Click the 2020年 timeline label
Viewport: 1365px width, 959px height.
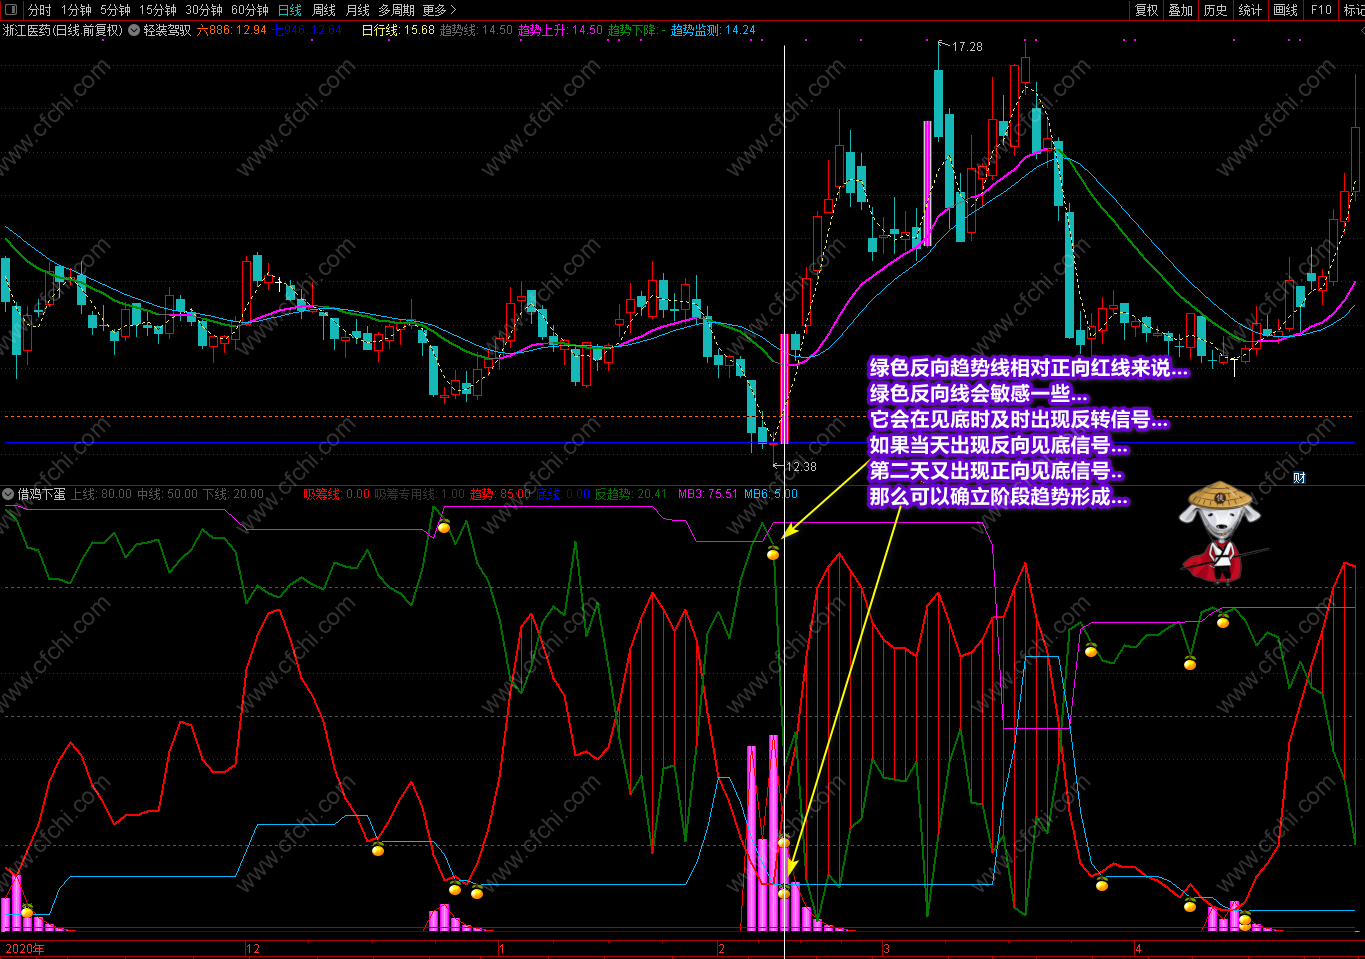[25, 949]
